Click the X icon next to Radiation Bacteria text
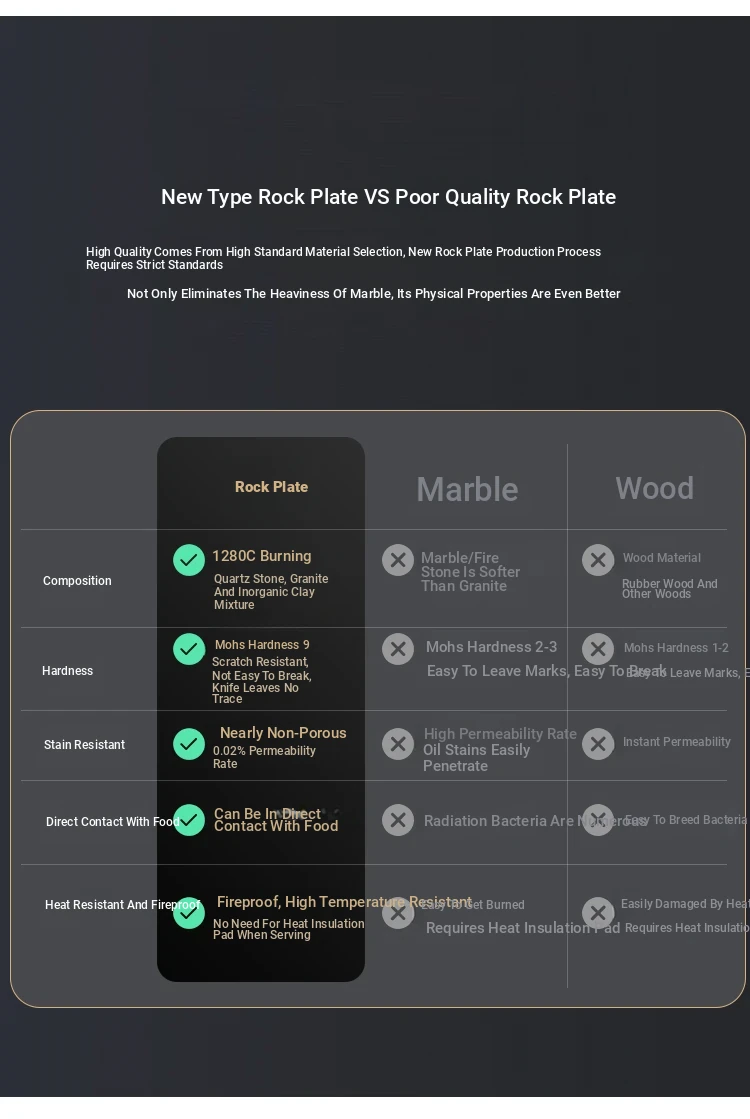Screen dimensions: 750x1119 398,820
